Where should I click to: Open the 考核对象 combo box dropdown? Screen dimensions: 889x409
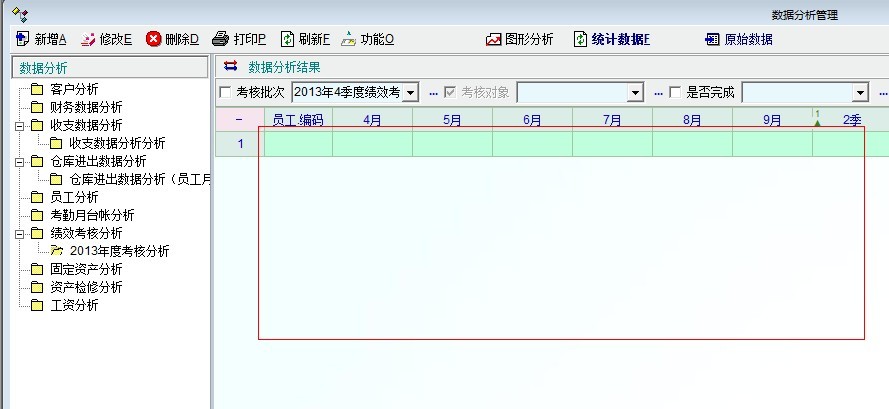pyautogui.click(x=634, y=93)
